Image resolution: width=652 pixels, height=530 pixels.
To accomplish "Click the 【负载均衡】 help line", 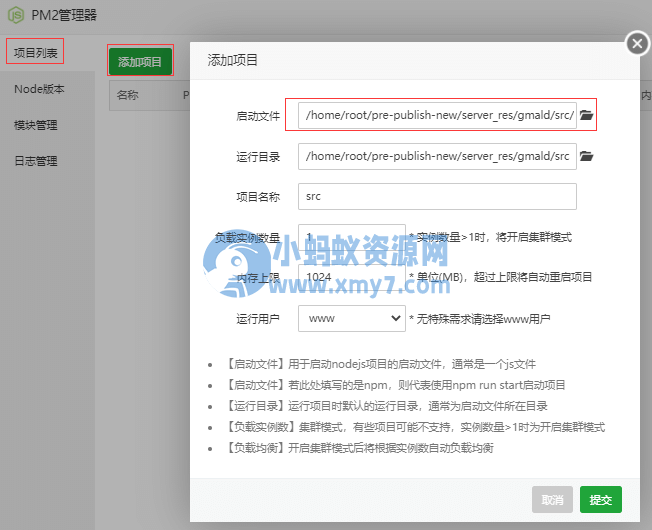I will pyautogui.click(x=360, y=448).
